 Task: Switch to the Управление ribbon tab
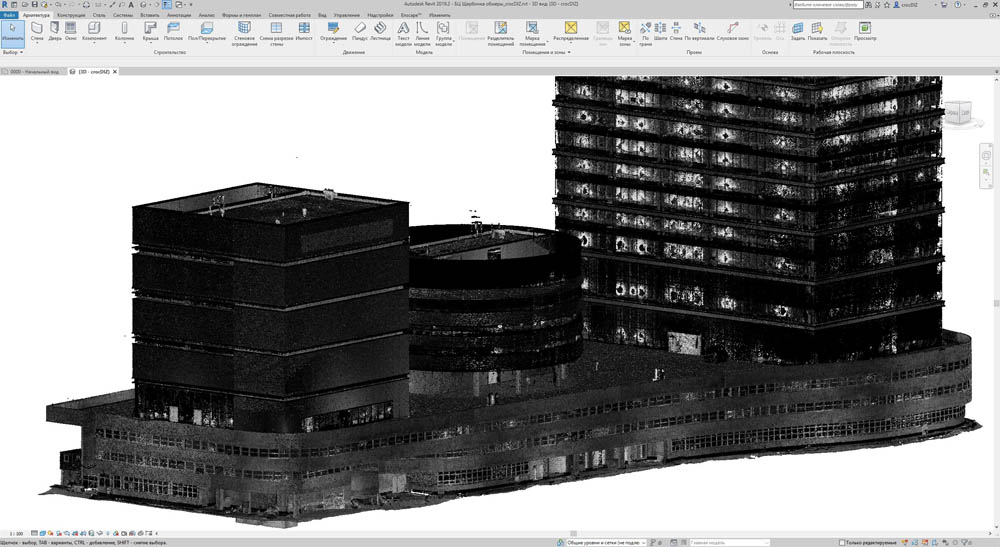point(347,15)
